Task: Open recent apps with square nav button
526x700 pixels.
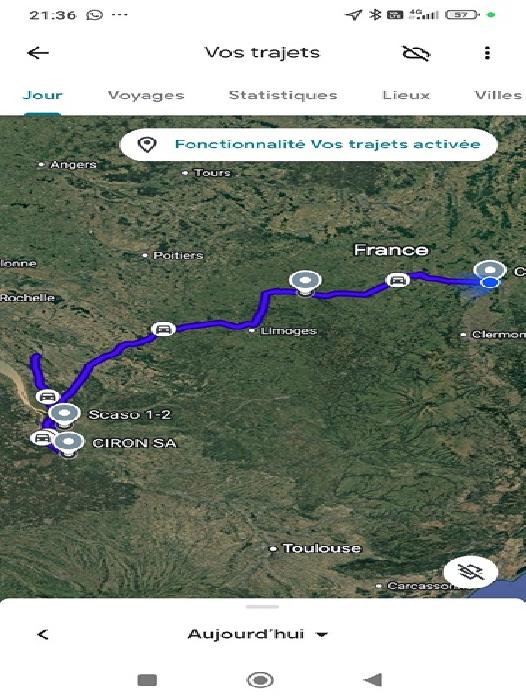Action: point(147,680)
